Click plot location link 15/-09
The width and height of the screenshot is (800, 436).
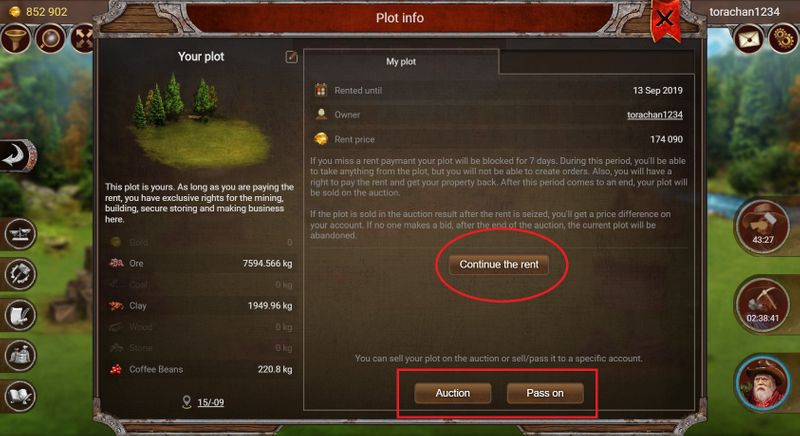(211, 402)
